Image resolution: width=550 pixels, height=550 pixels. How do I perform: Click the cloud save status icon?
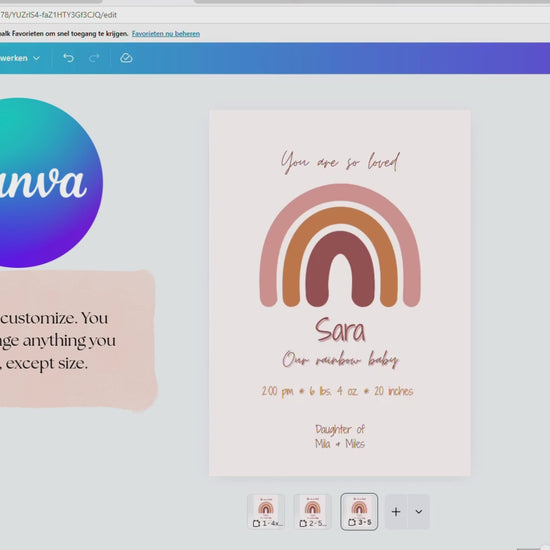point(126,58)
